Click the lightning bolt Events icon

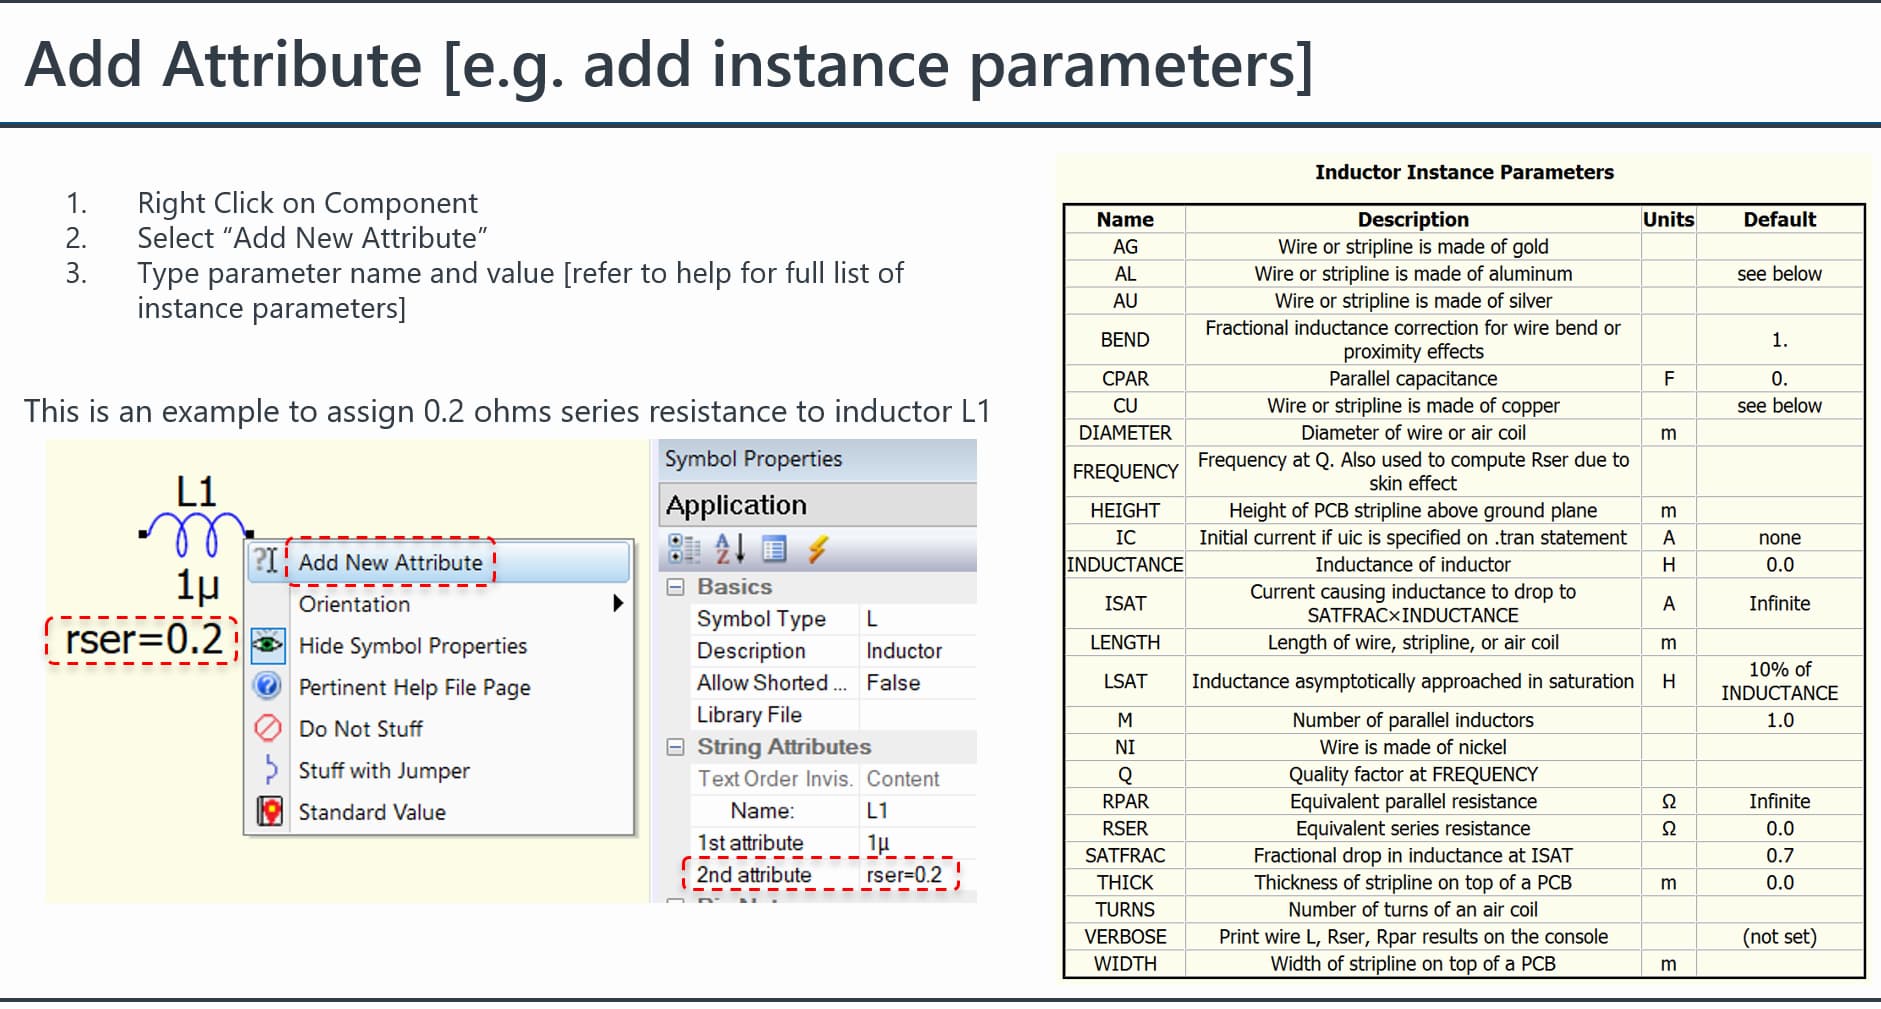click(818, 549)
